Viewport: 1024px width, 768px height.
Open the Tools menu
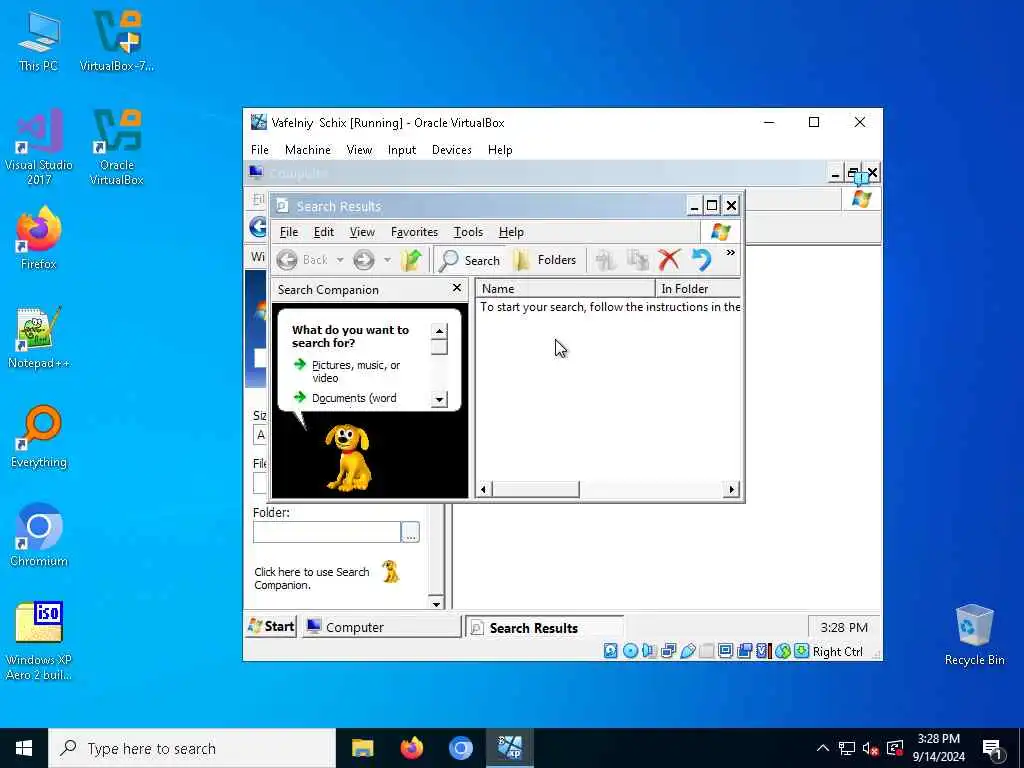[468, 232]
